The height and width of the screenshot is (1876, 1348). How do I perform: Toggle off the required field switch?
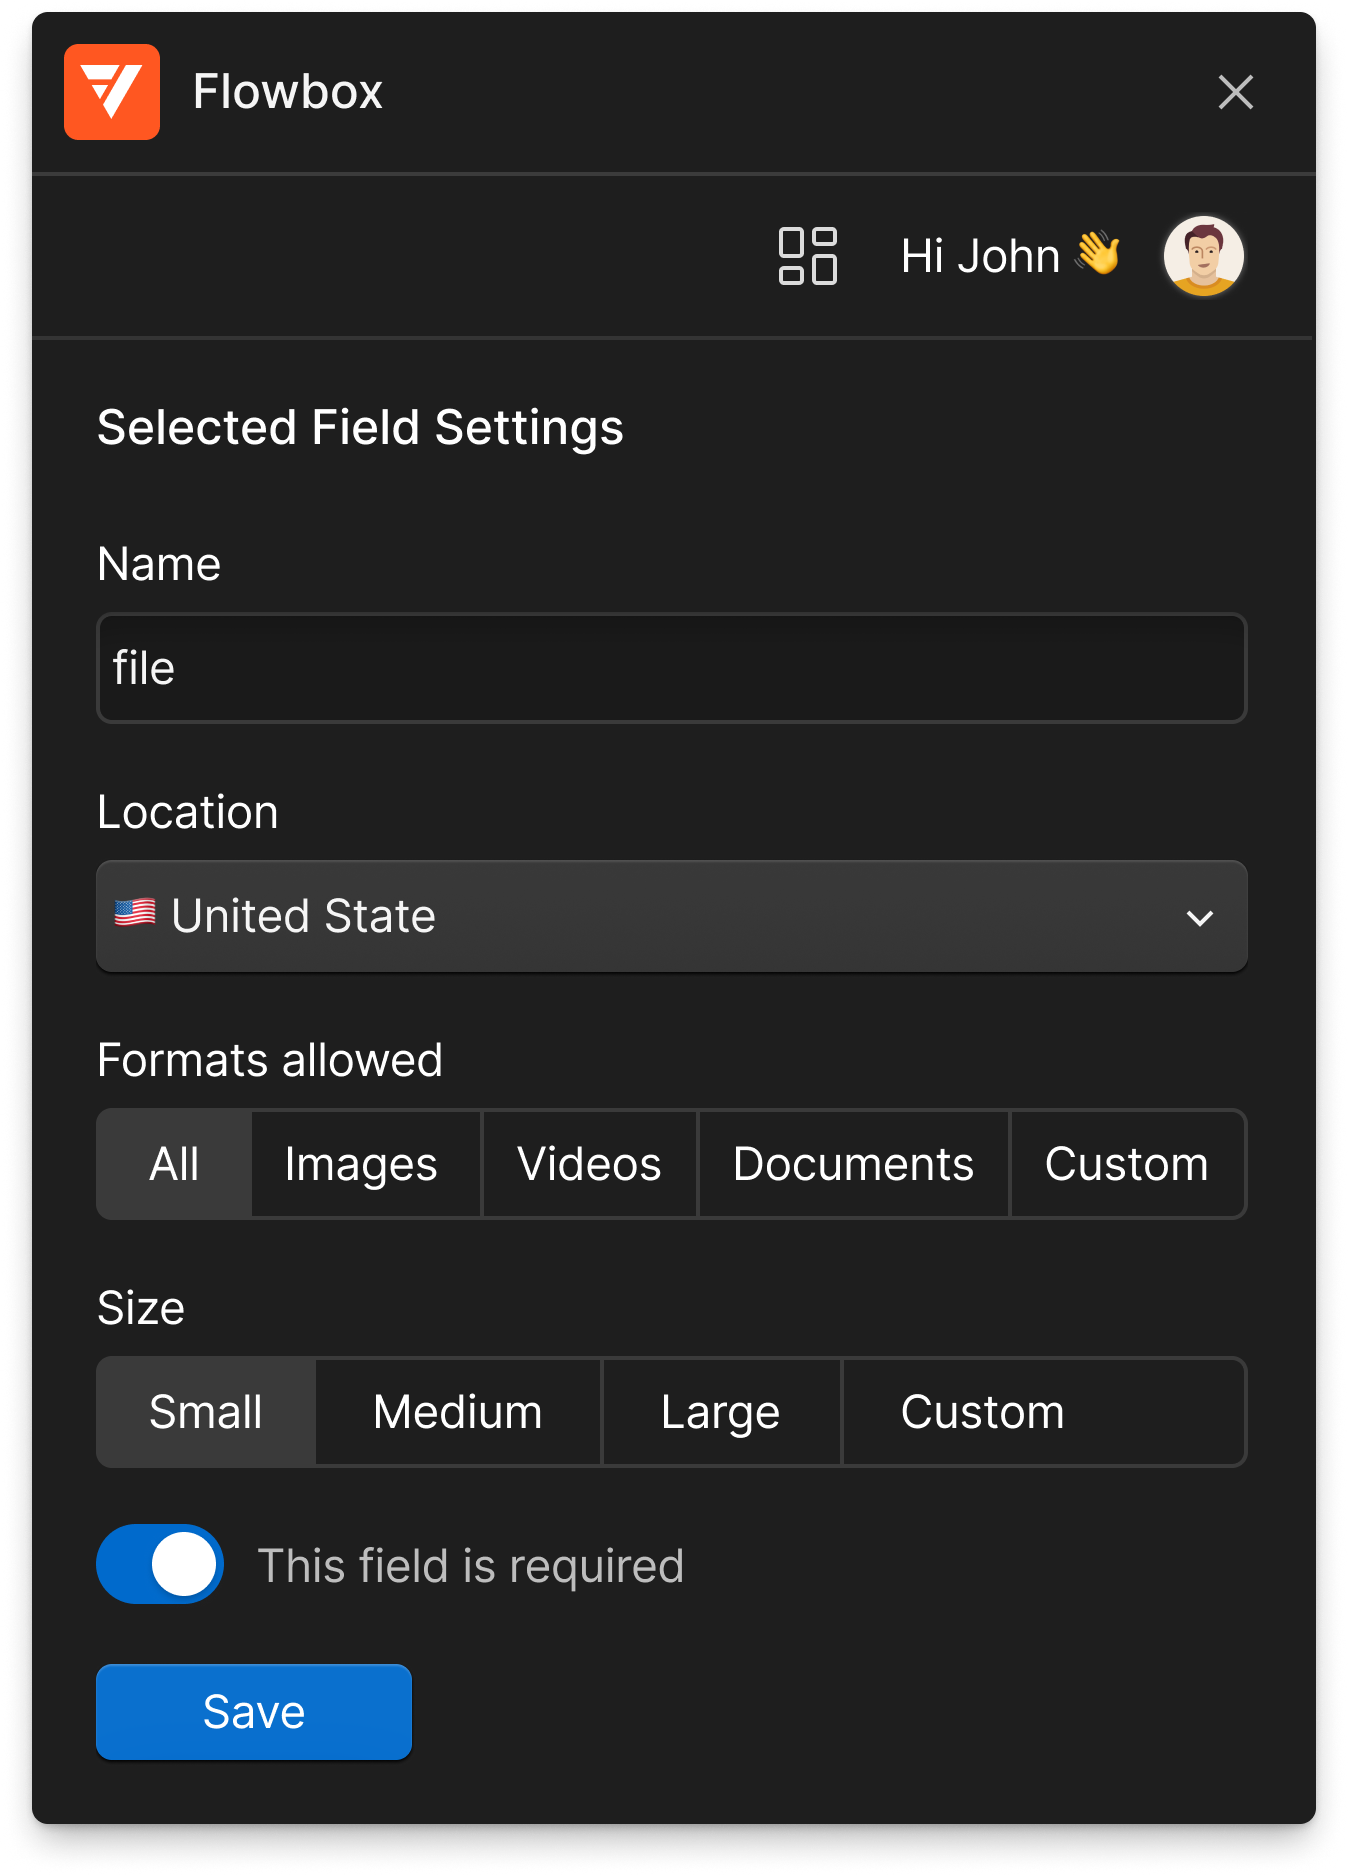click(160, 1564)
